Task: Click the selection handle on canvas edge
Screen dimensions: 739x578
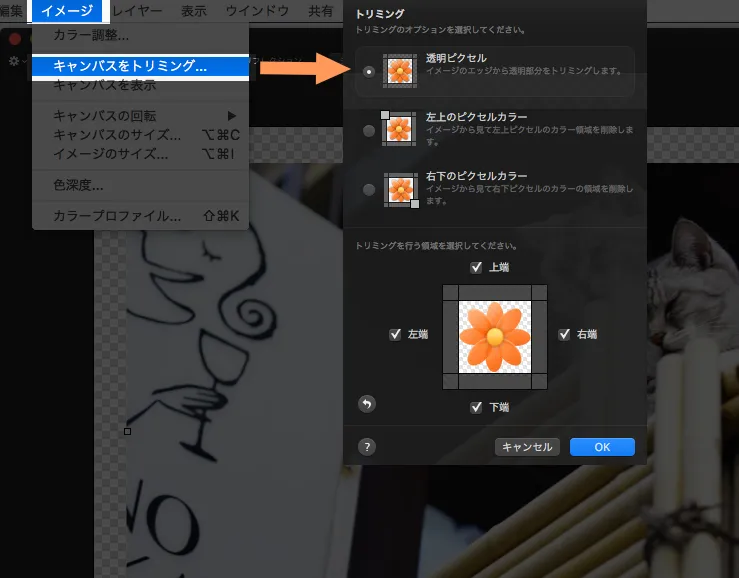Action: 127,431
